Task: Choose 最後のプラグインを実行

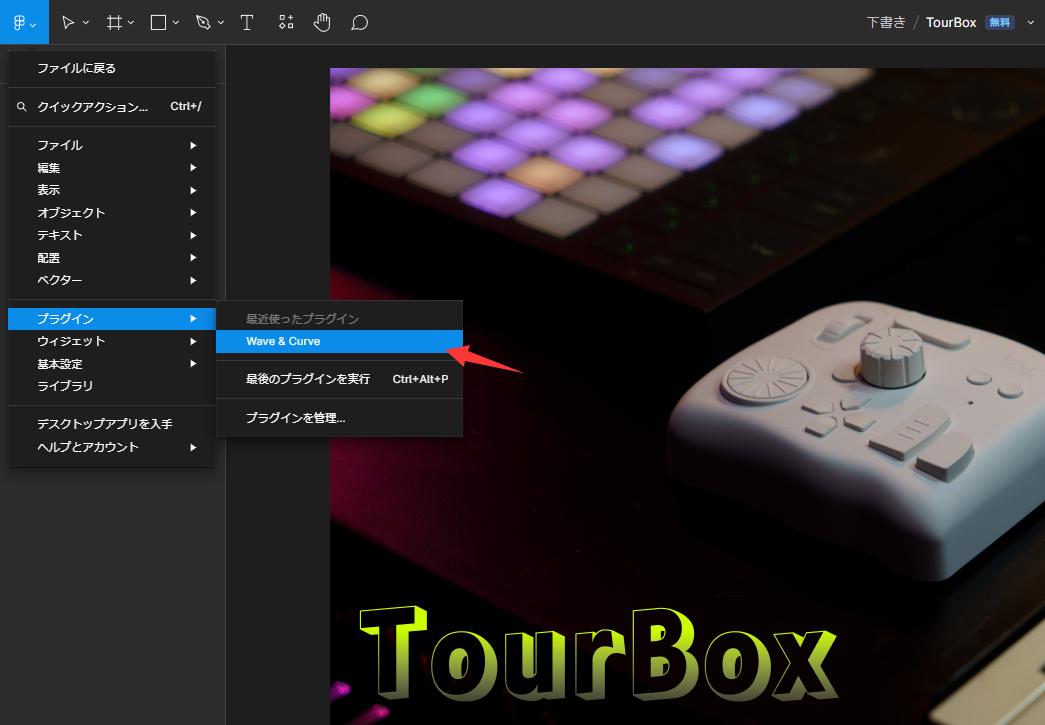Action: [x=339, y=379]
